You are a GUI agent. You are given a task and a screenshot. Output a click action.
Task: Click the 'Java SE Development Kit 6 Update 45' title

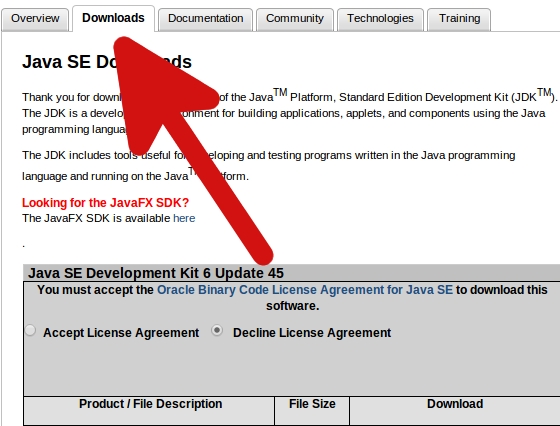click(156, 273)
